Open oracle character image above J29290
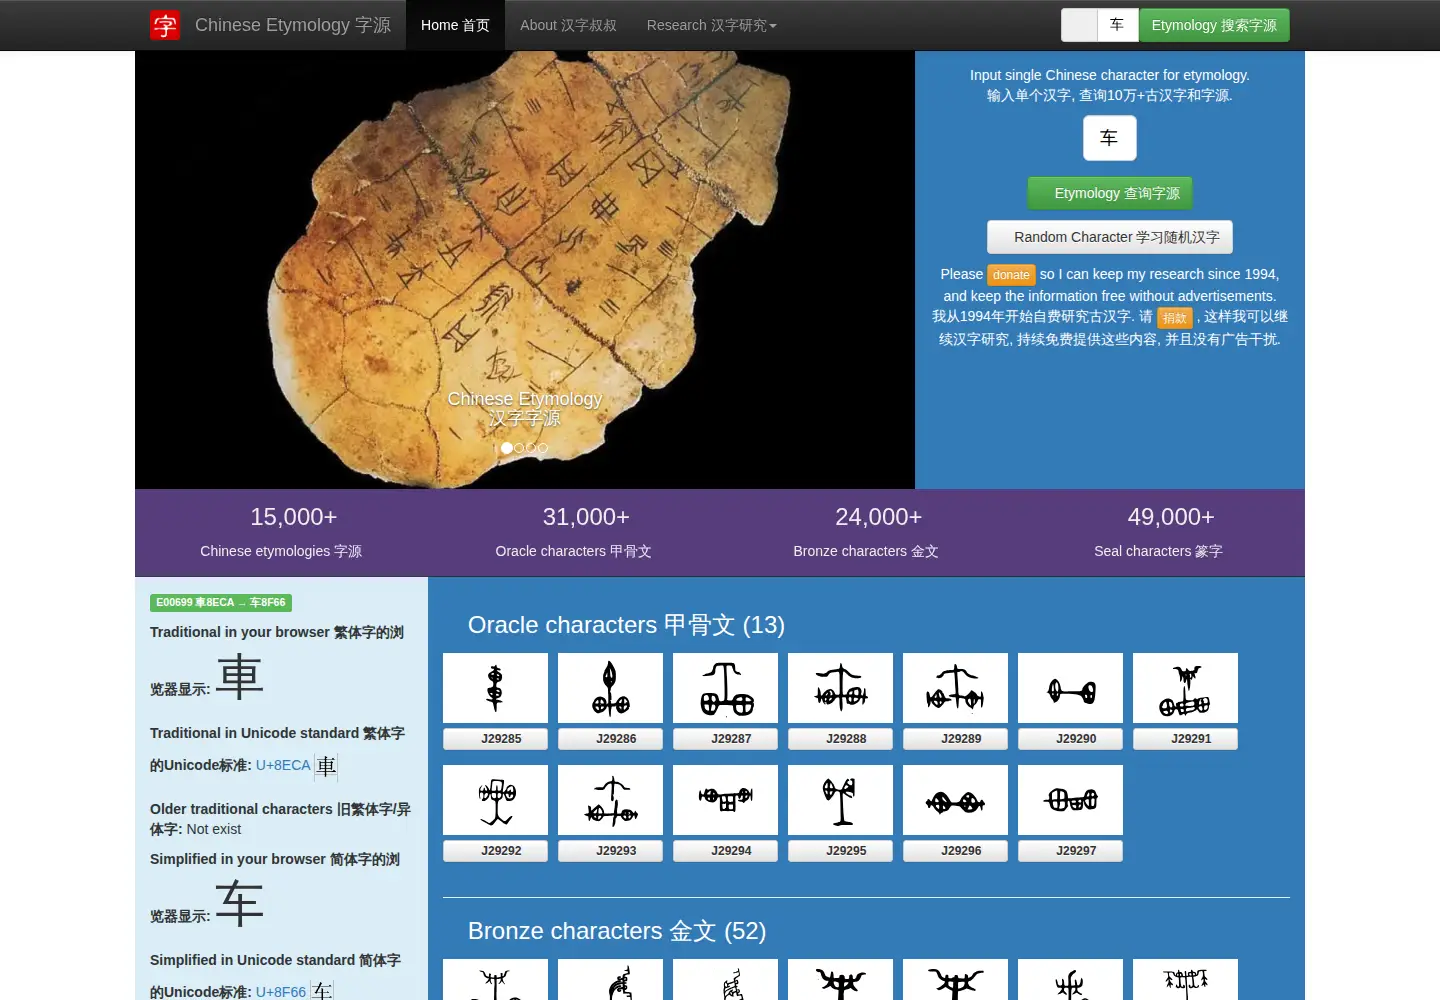 coord(1071,688)
